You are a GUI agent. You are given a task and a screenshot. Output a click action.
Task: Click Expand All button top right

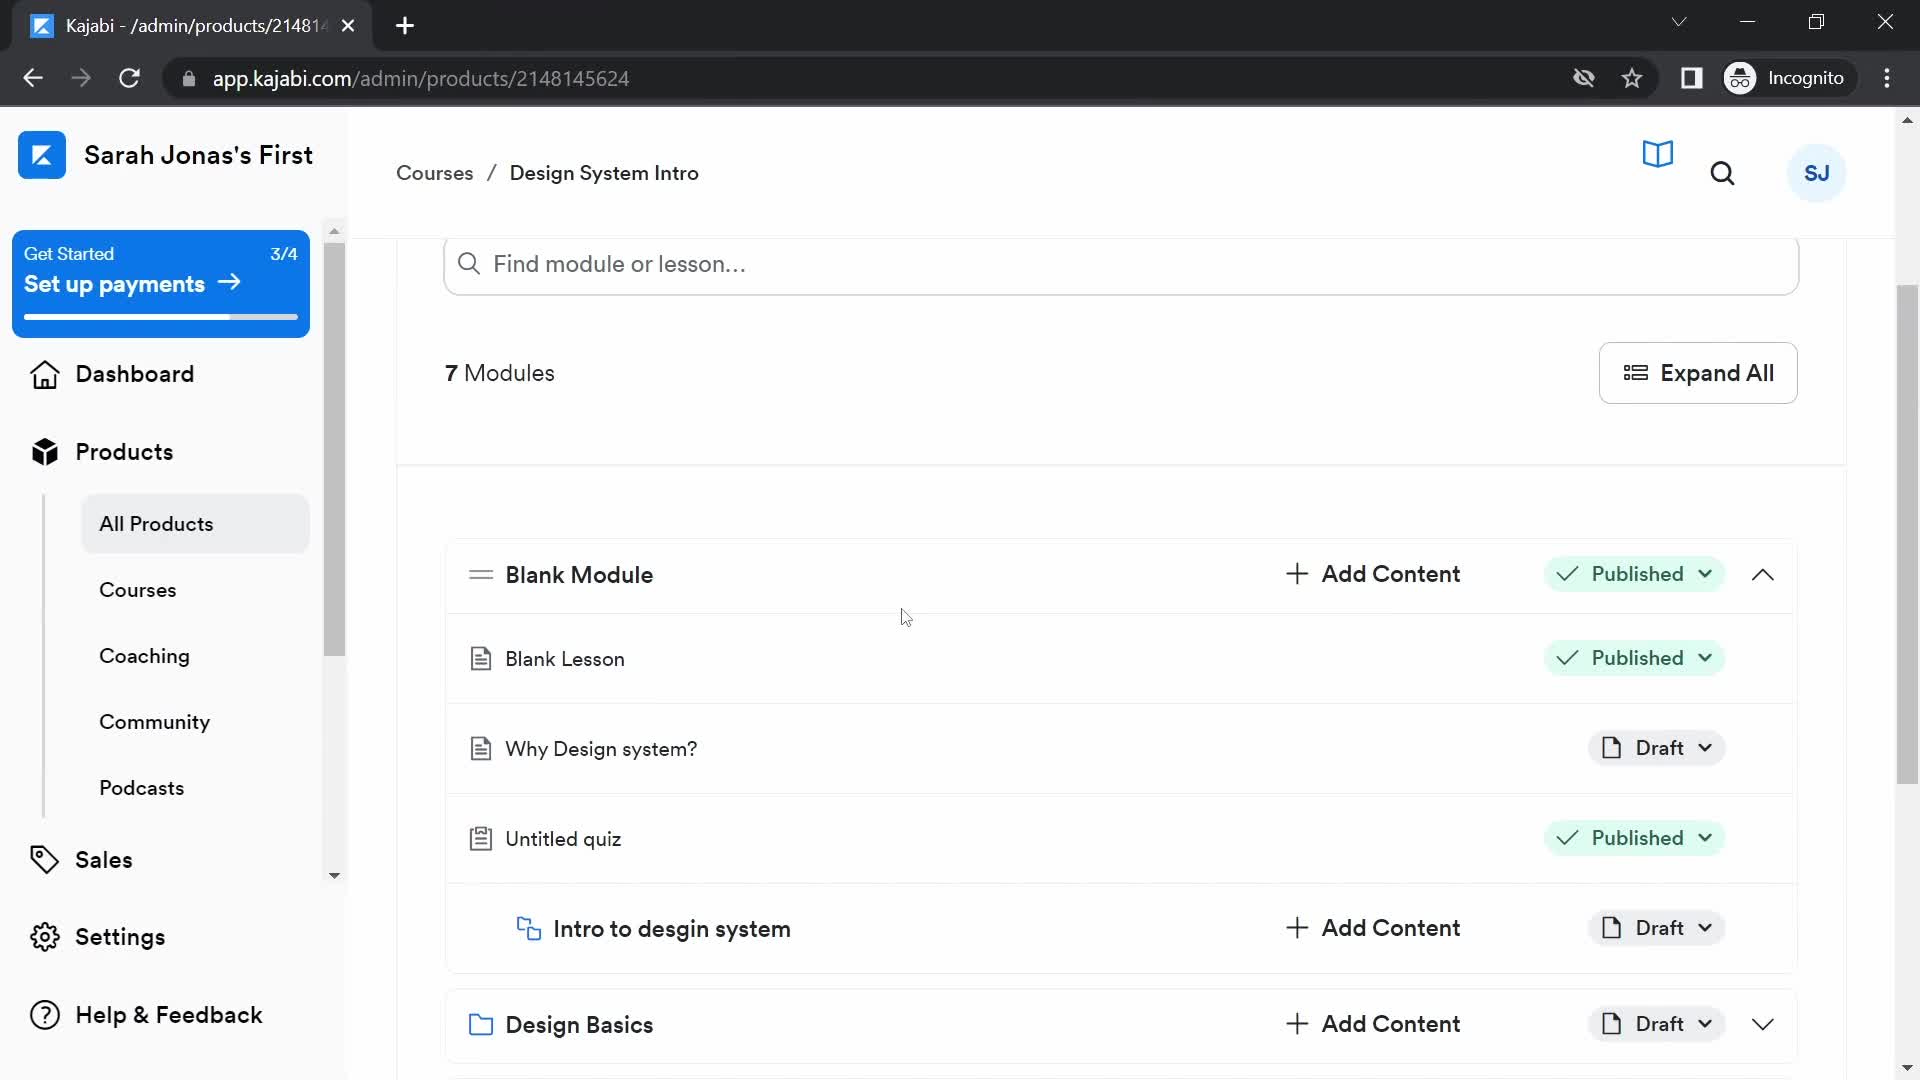1697,373
